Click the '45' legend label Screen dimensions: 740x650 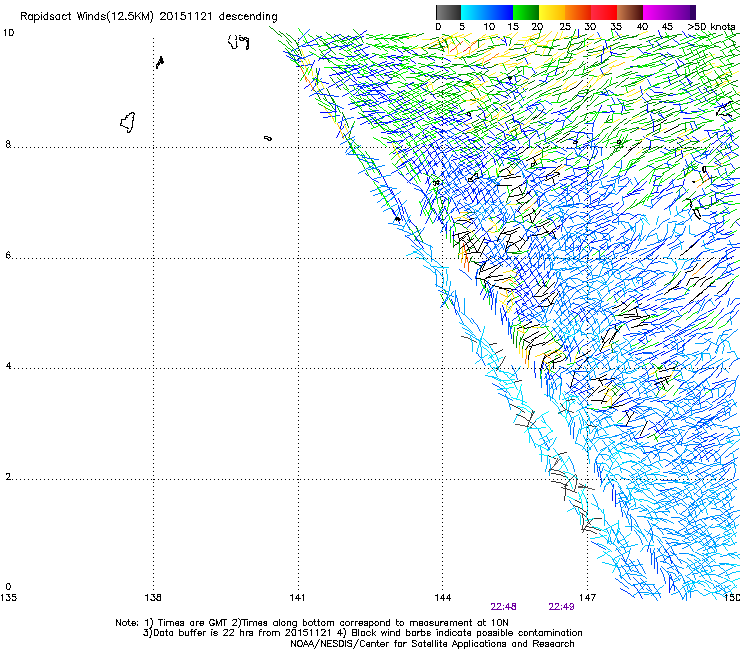(x=667, y=26)
